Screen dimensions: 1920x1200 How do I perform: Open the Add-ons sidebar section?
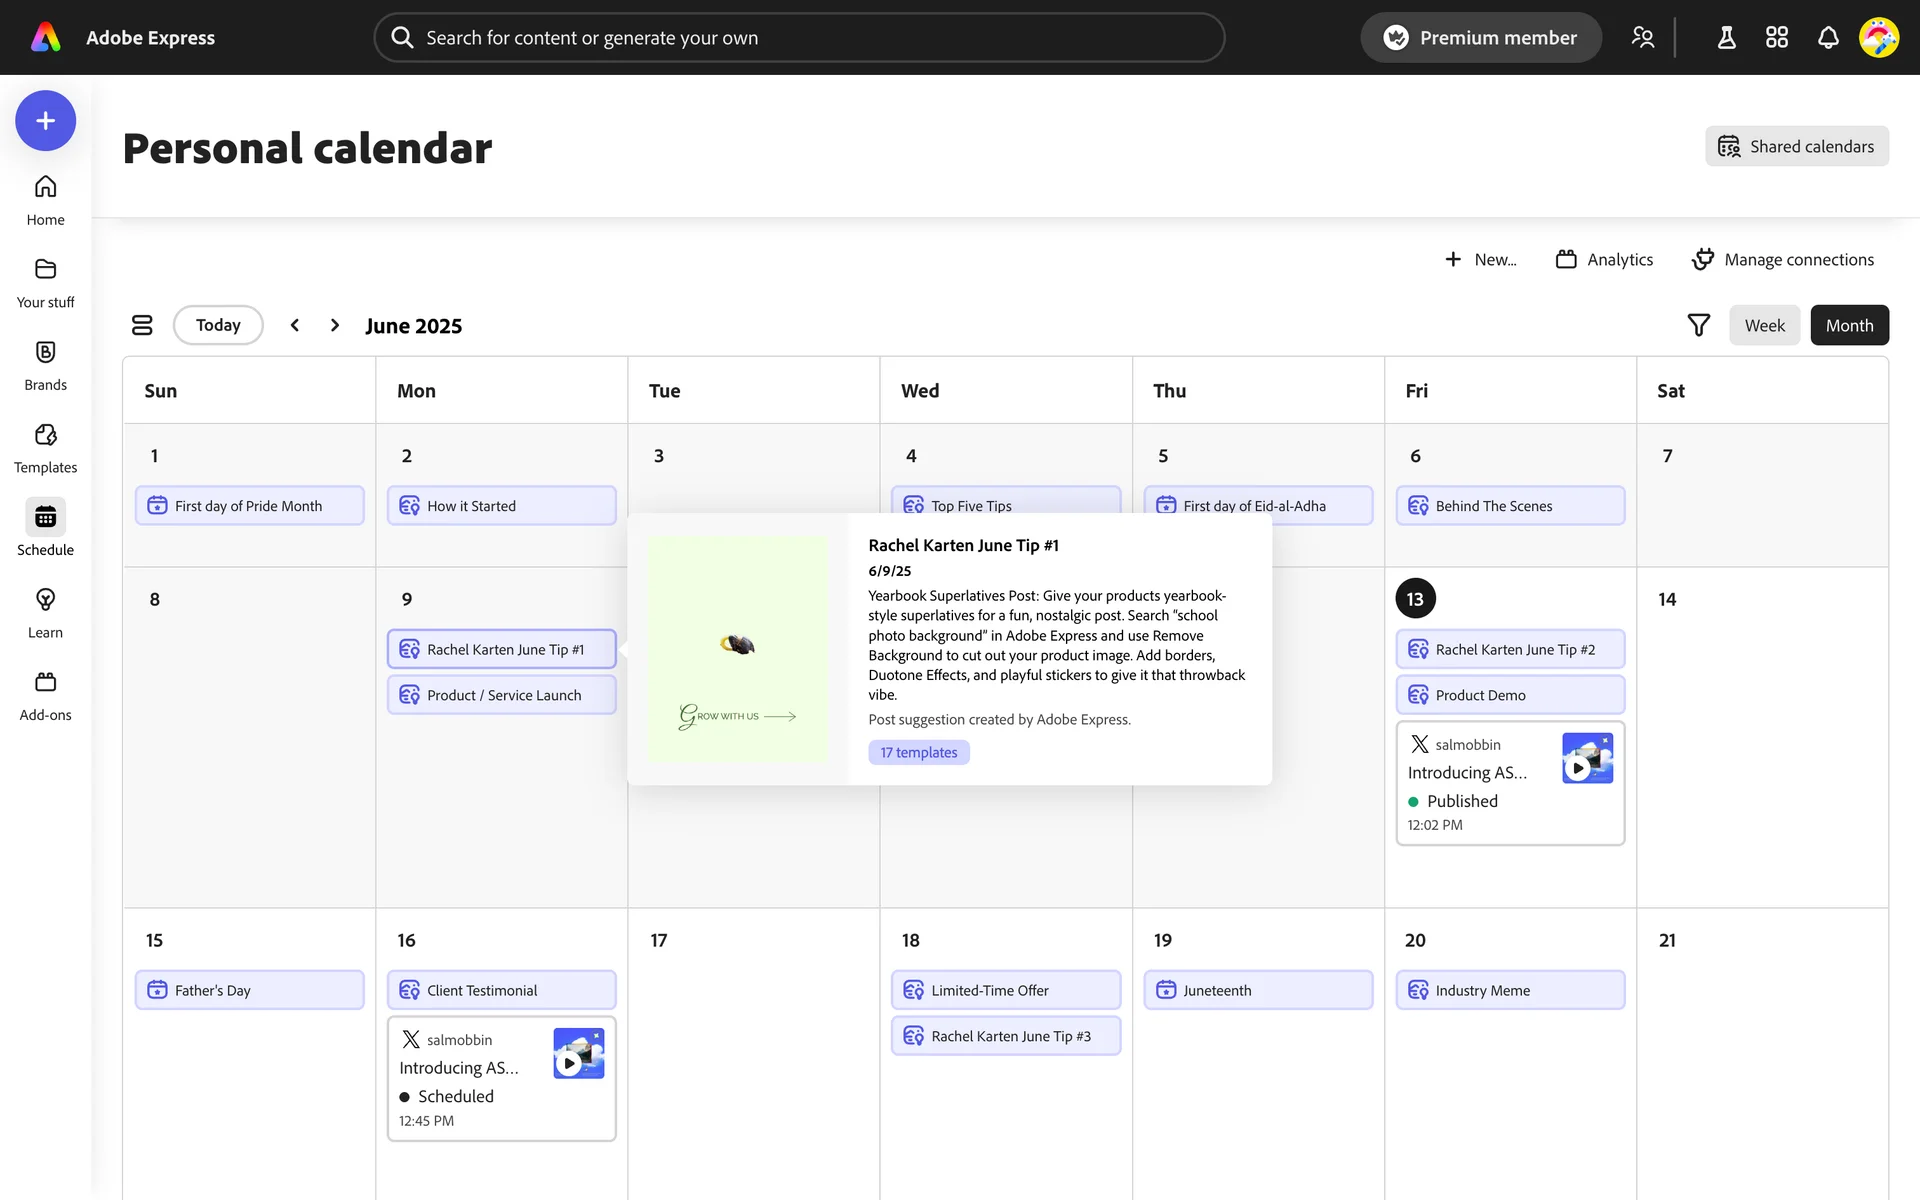pos(45,695)
